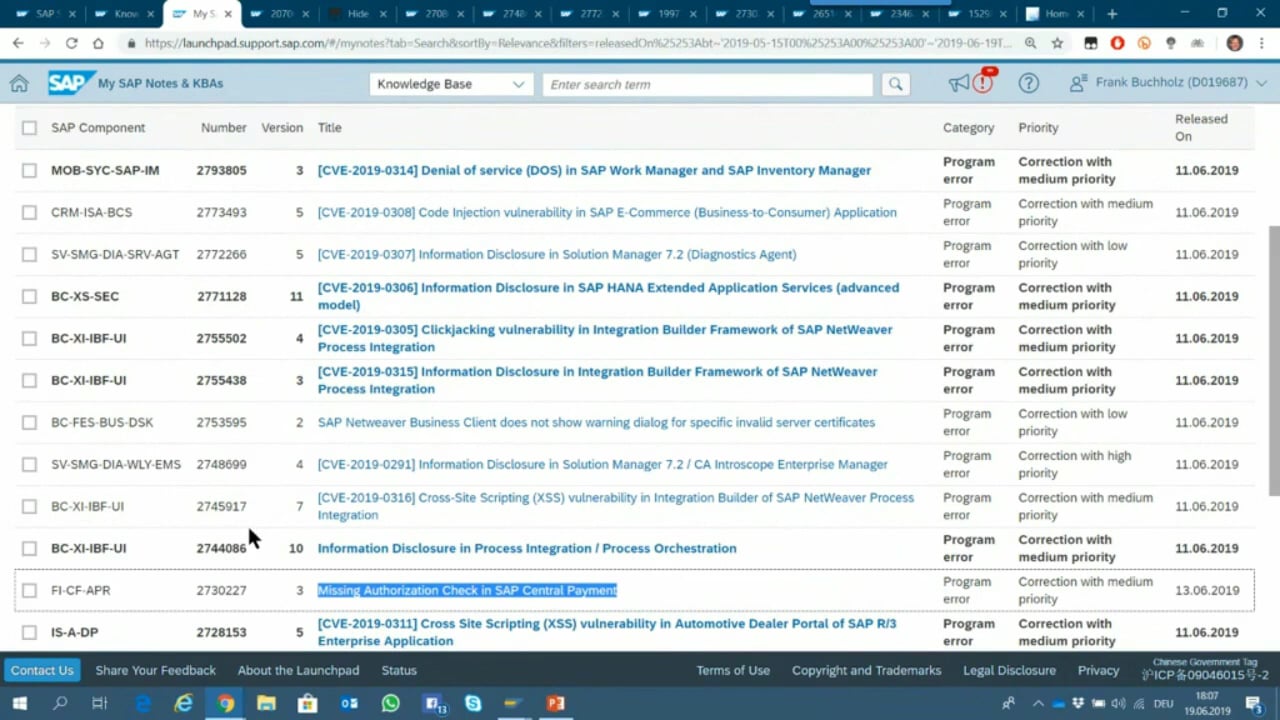Open the announcements megaphone icon

pyautogui.click(x=959, y=84)
